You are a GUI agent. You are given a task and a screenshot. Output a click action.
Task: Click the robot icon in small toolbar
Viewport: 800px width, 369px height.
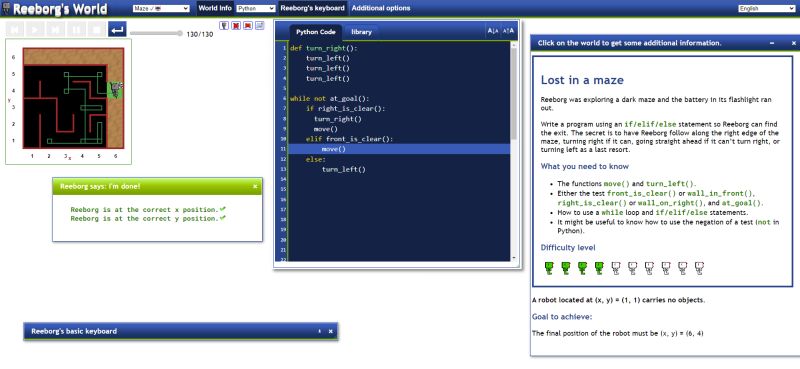click(224, 26)
